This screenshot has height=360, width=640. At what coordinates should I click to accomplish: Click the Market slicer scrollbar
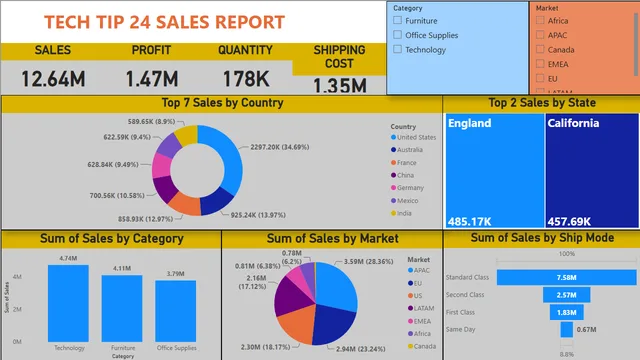point(636,44)
